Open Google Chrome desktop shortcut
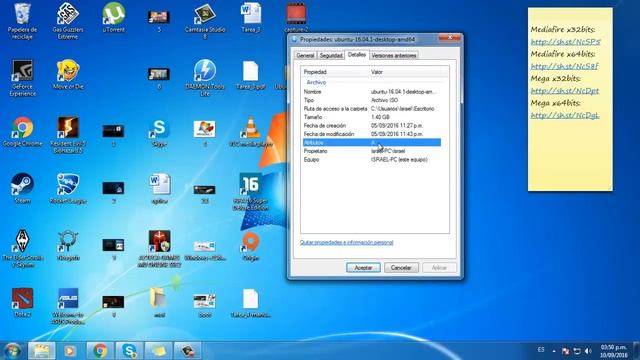640x360 pixels. tap(22, 131)
